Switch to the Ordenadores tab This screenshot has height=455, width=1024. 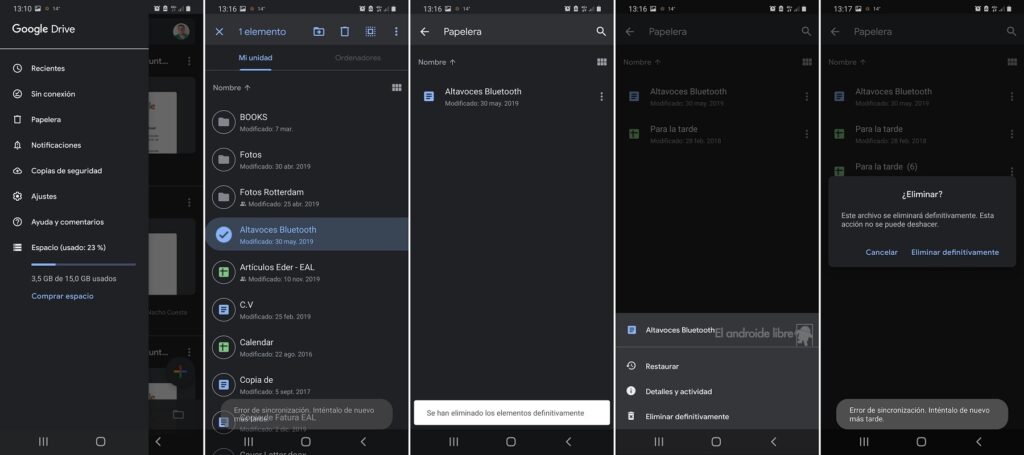[358, 57]
